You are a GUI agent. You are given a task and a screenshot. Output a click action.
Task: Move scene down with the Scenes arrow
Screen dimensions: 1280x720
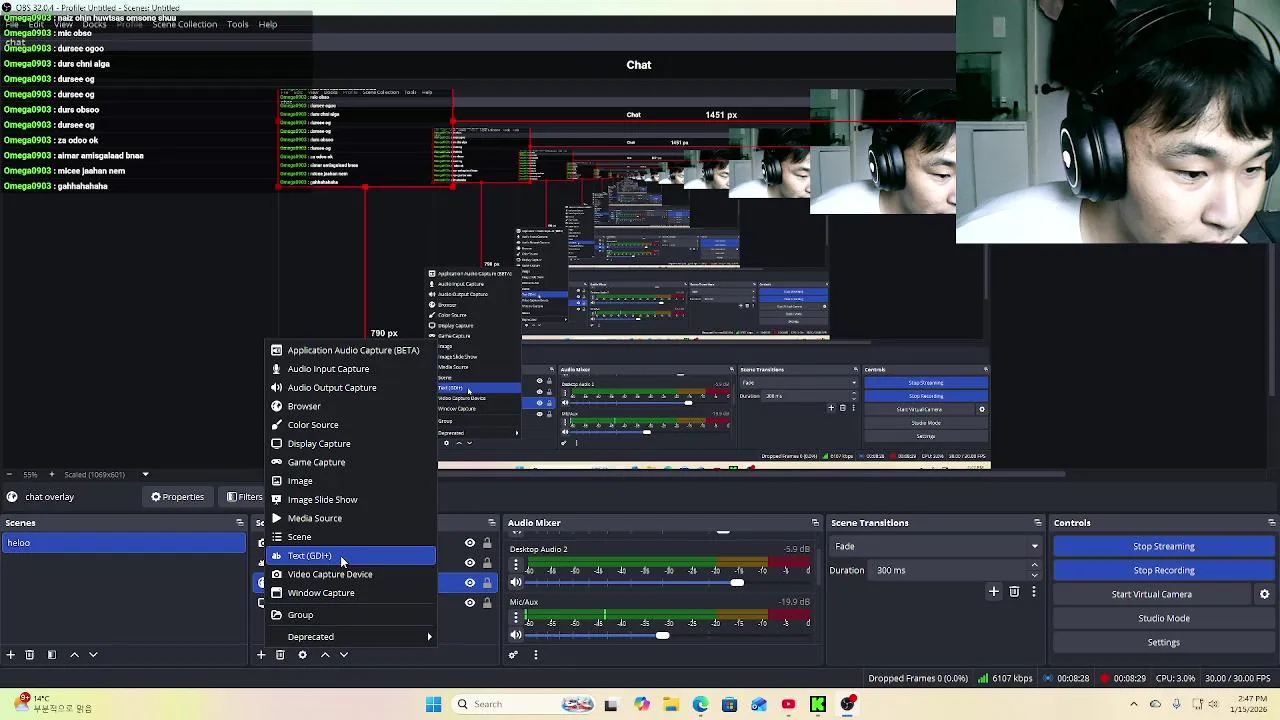pyautogui.click(x=93, y=655)
